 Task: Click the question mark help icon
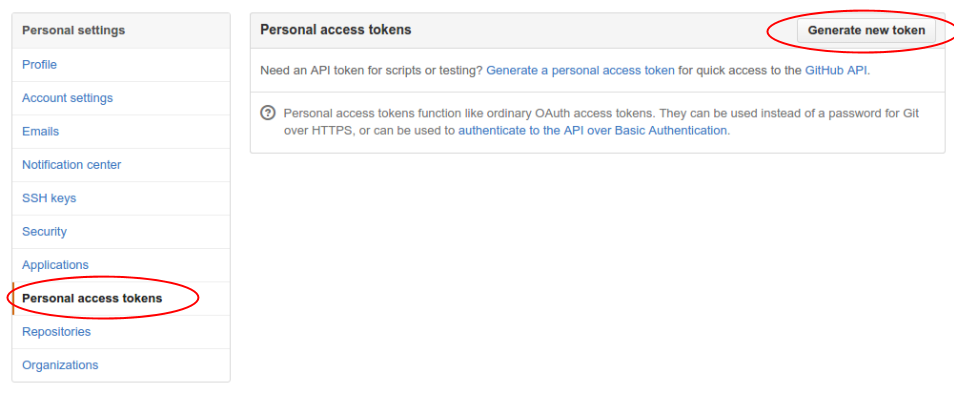267,113
